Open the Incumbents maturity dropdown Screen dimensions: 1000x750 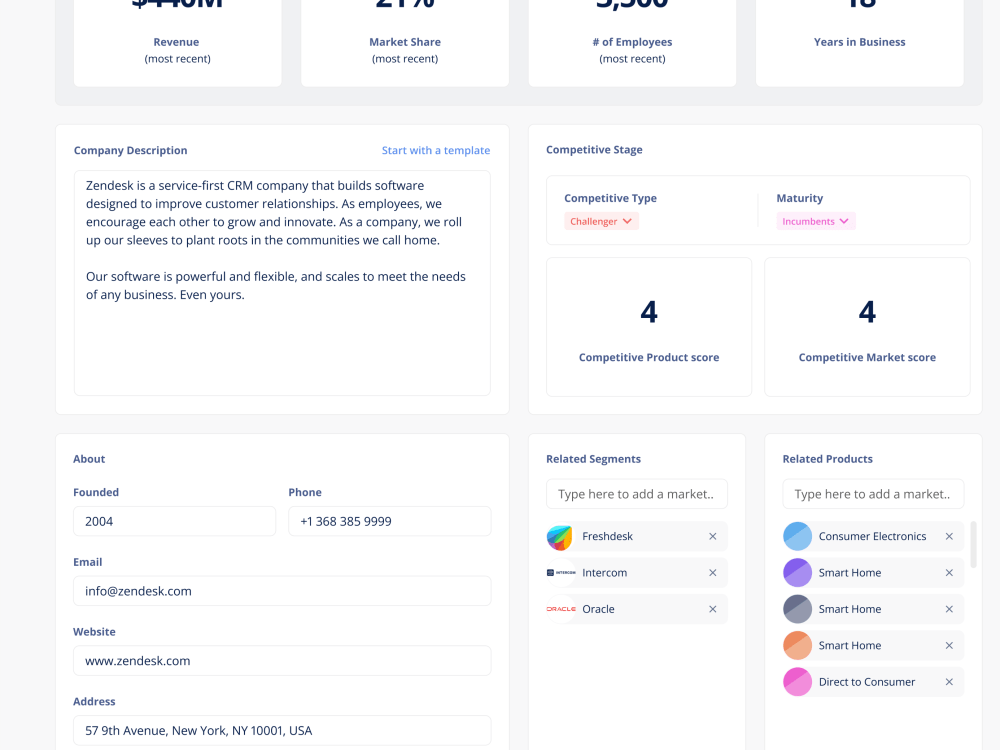point(816,221)
